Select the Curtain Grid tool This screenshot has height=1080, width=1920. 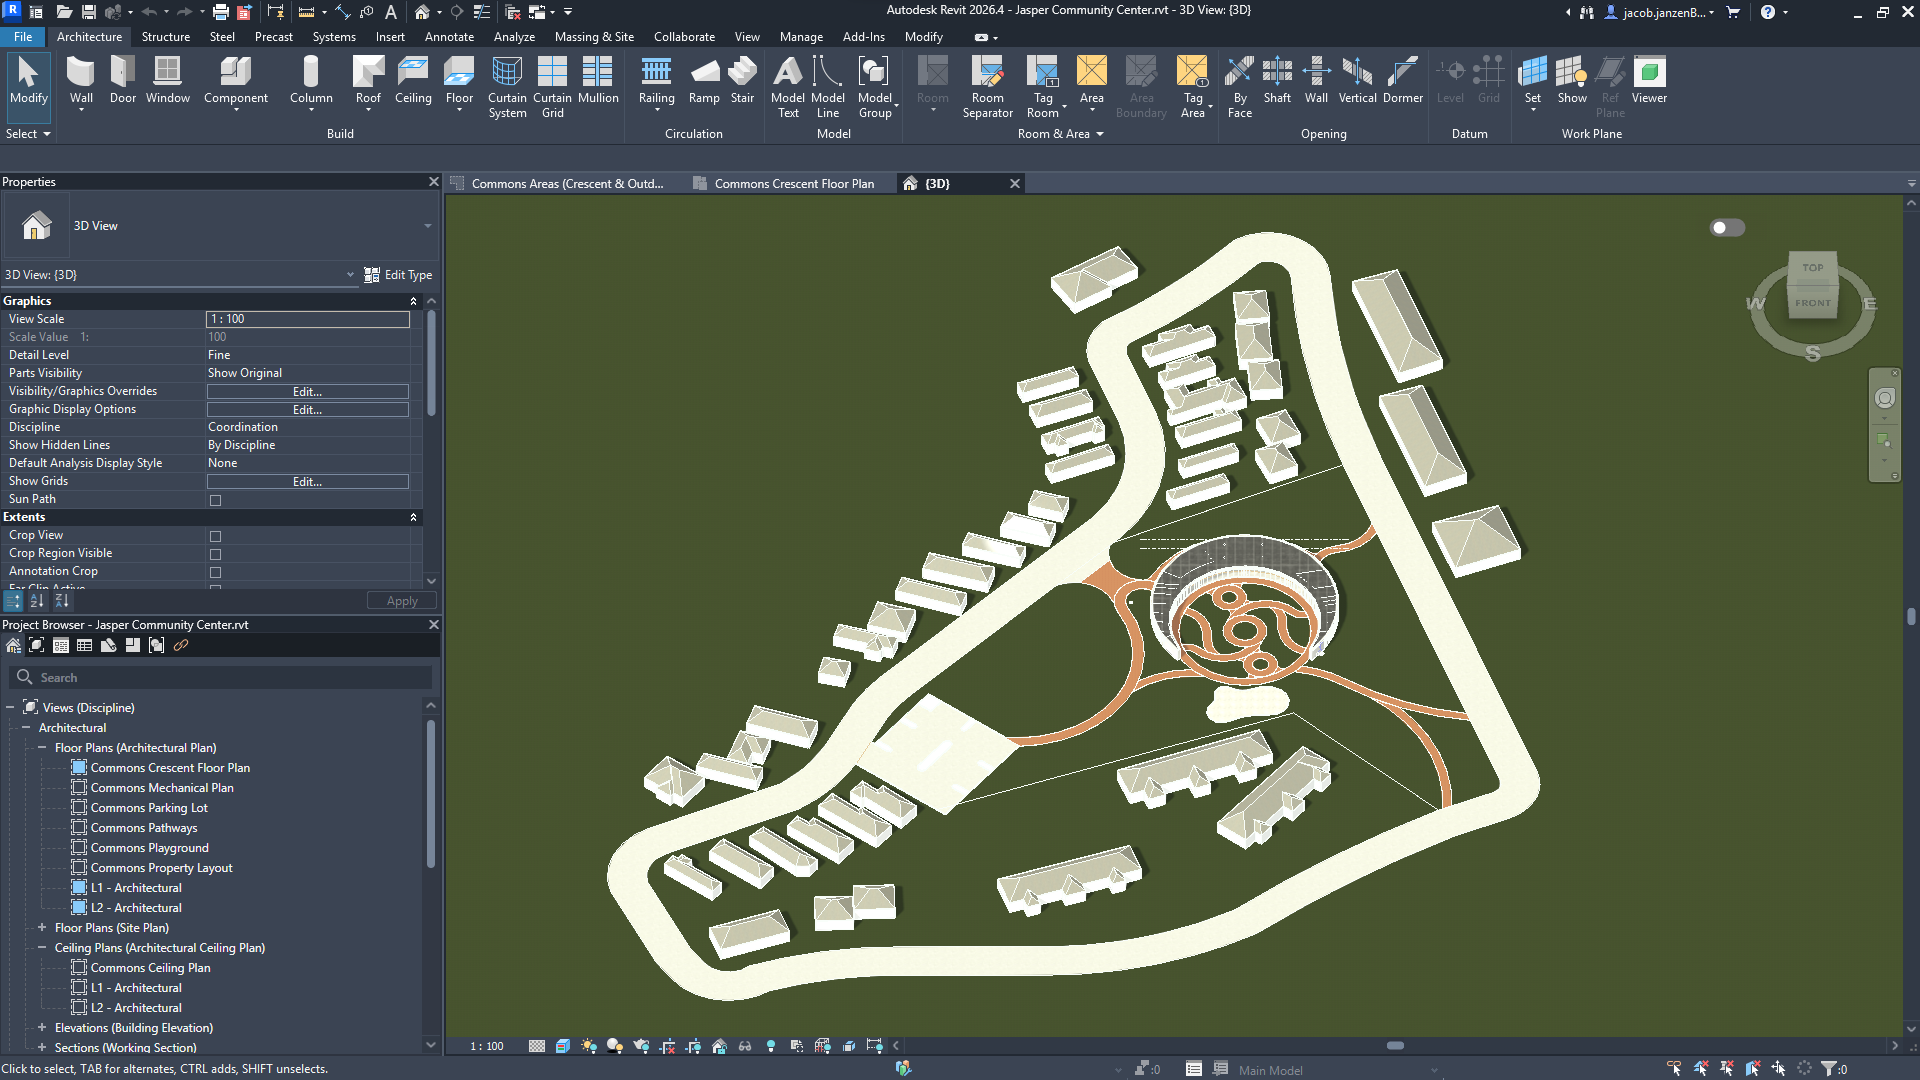(x=552, y=87)
